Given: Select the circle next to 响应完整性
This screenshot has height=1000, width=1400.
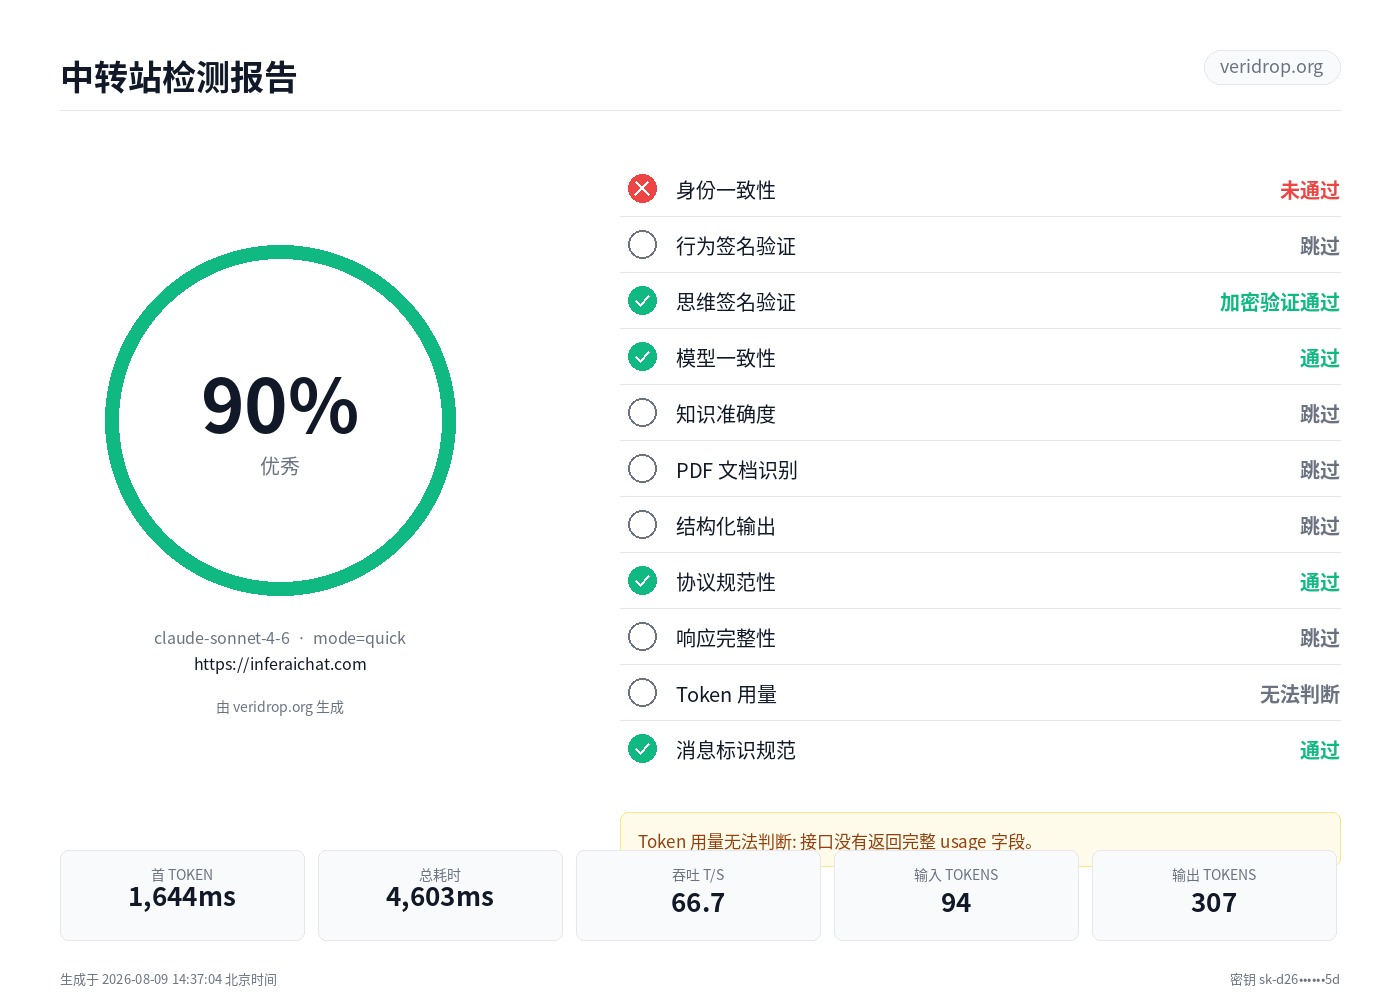Looking at the screenshot, I should (x=642, y=637).
